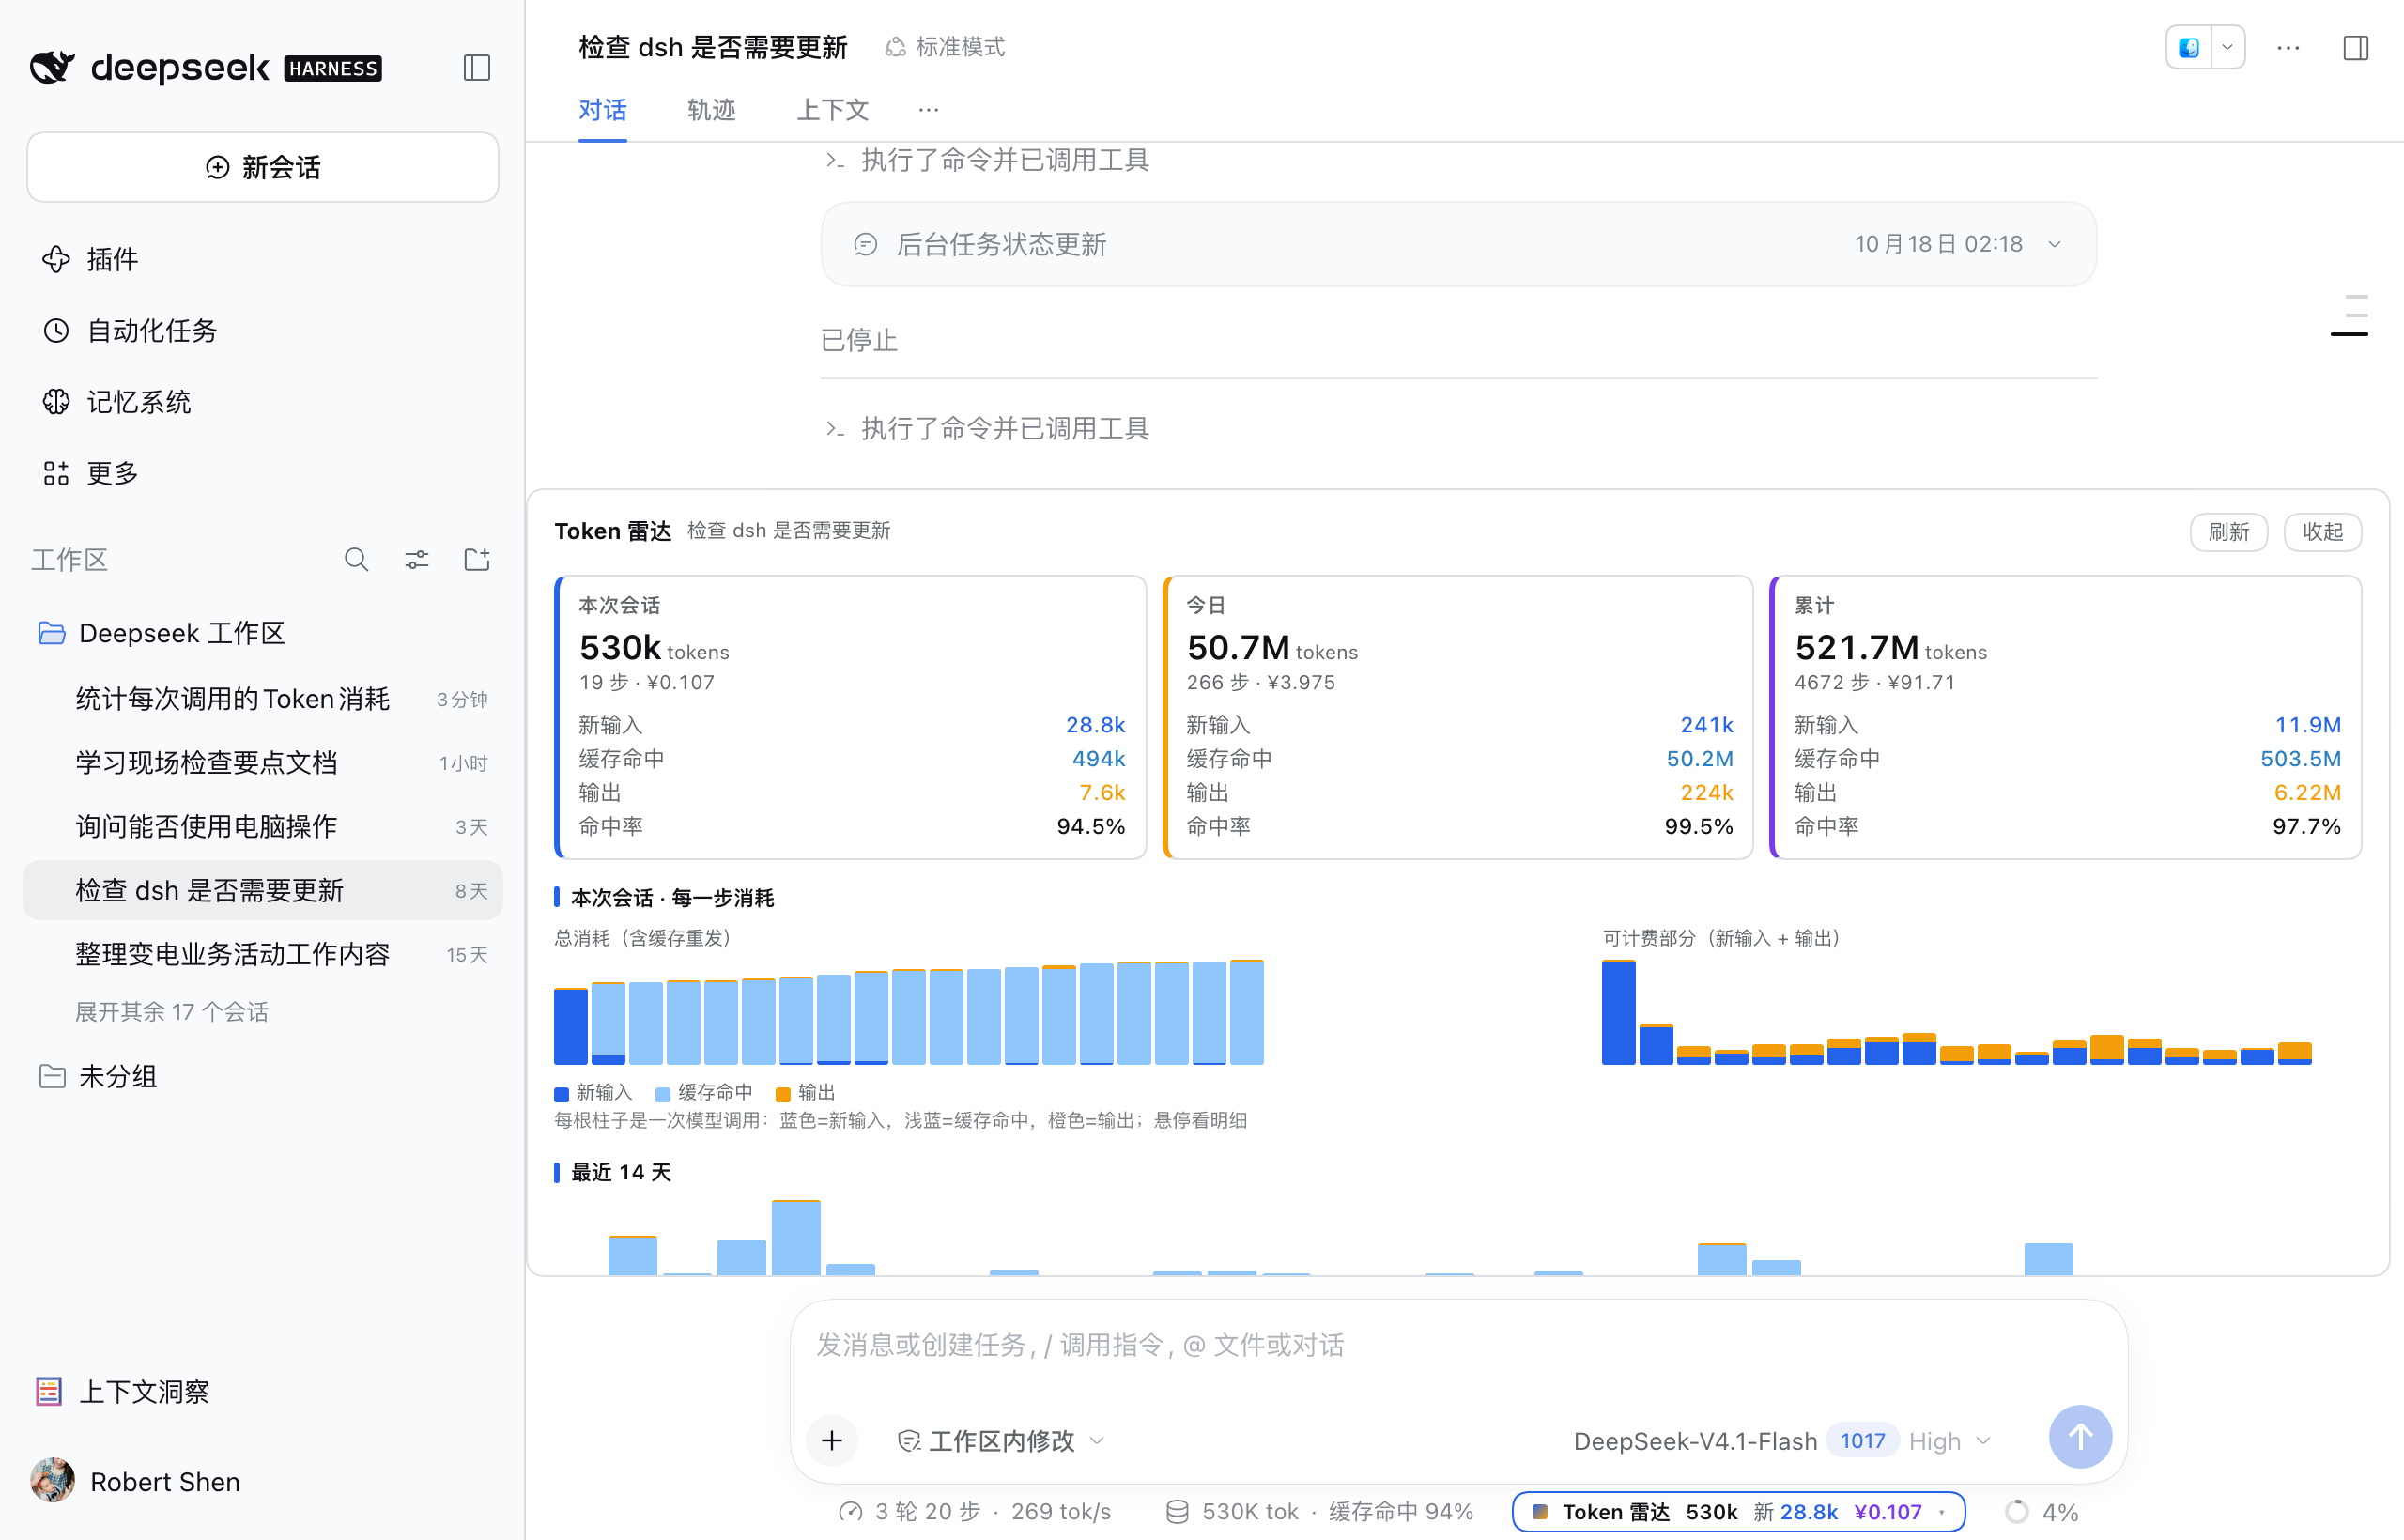The width and height of the screenshot is (2404, 1540).
Task: Collapse the Deepseek 工作区 folder
Action: click(x=162, y=633)
